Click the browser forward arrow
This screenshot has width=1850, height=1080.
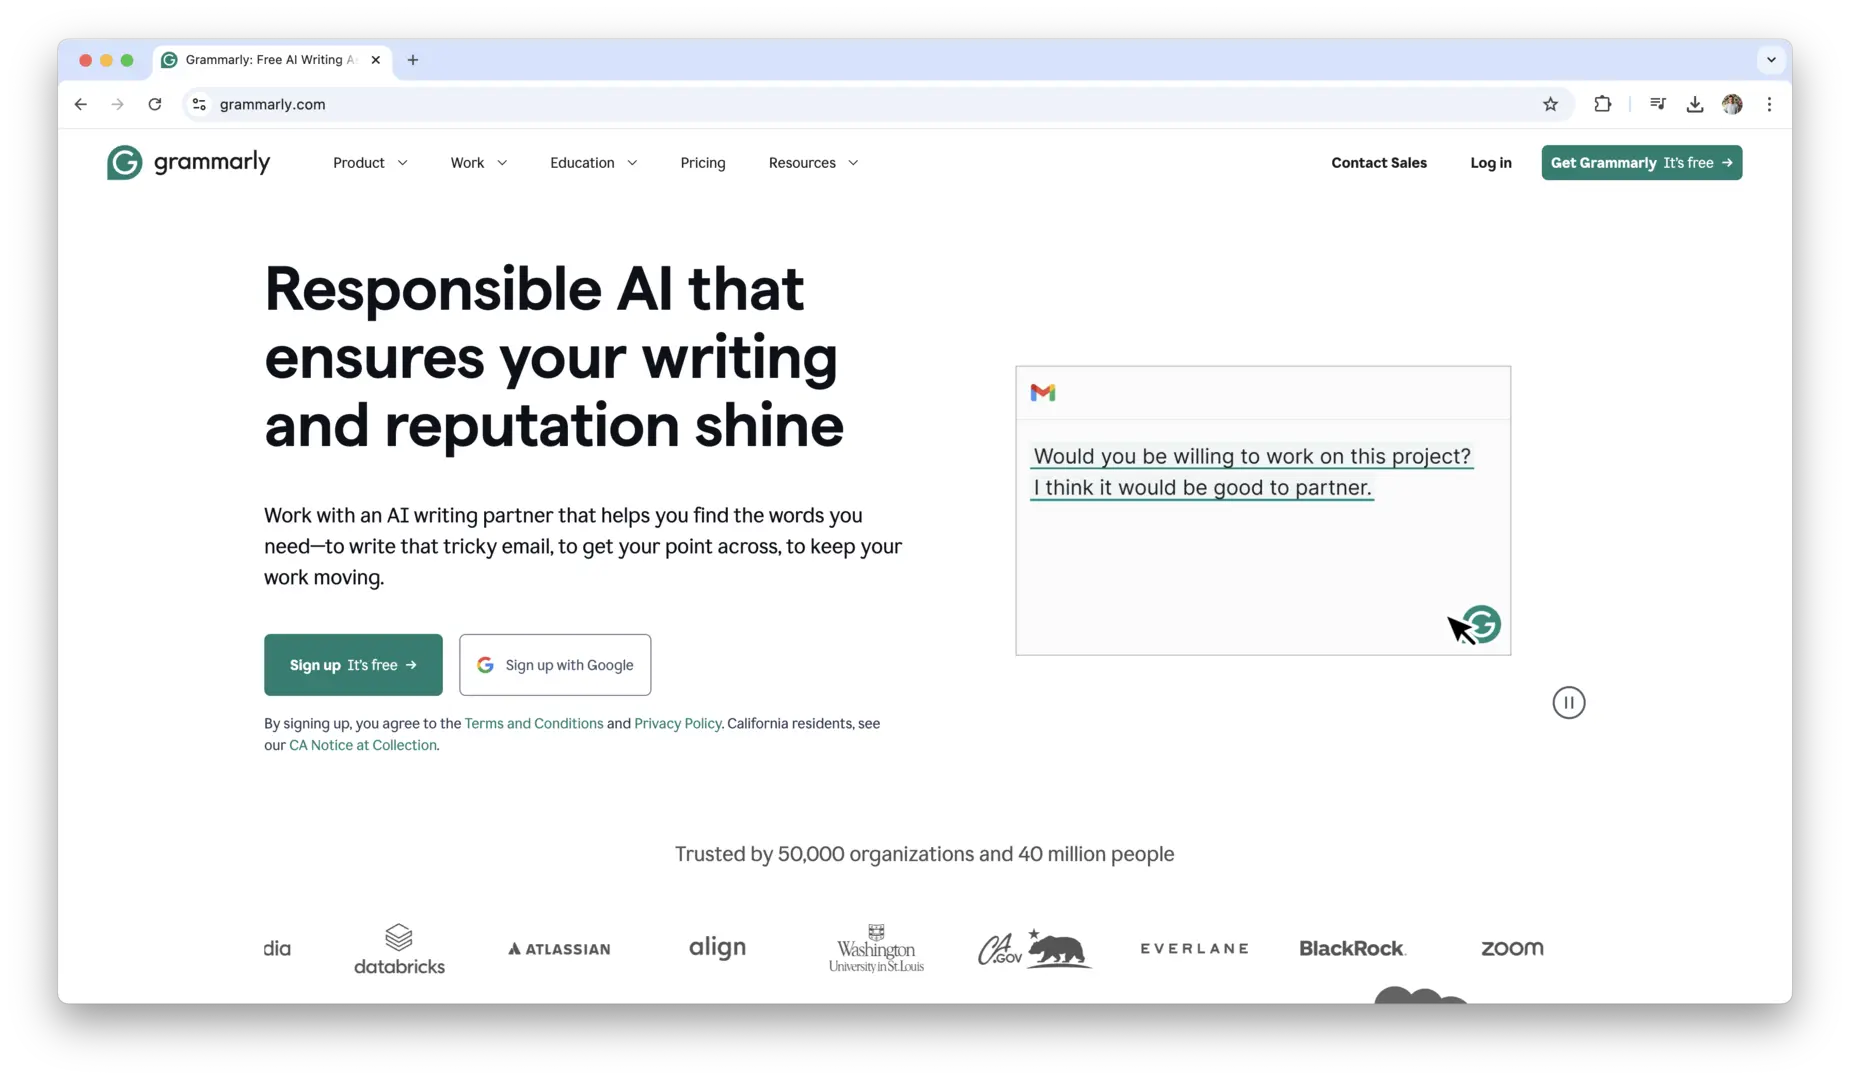[x=118, y=104]
